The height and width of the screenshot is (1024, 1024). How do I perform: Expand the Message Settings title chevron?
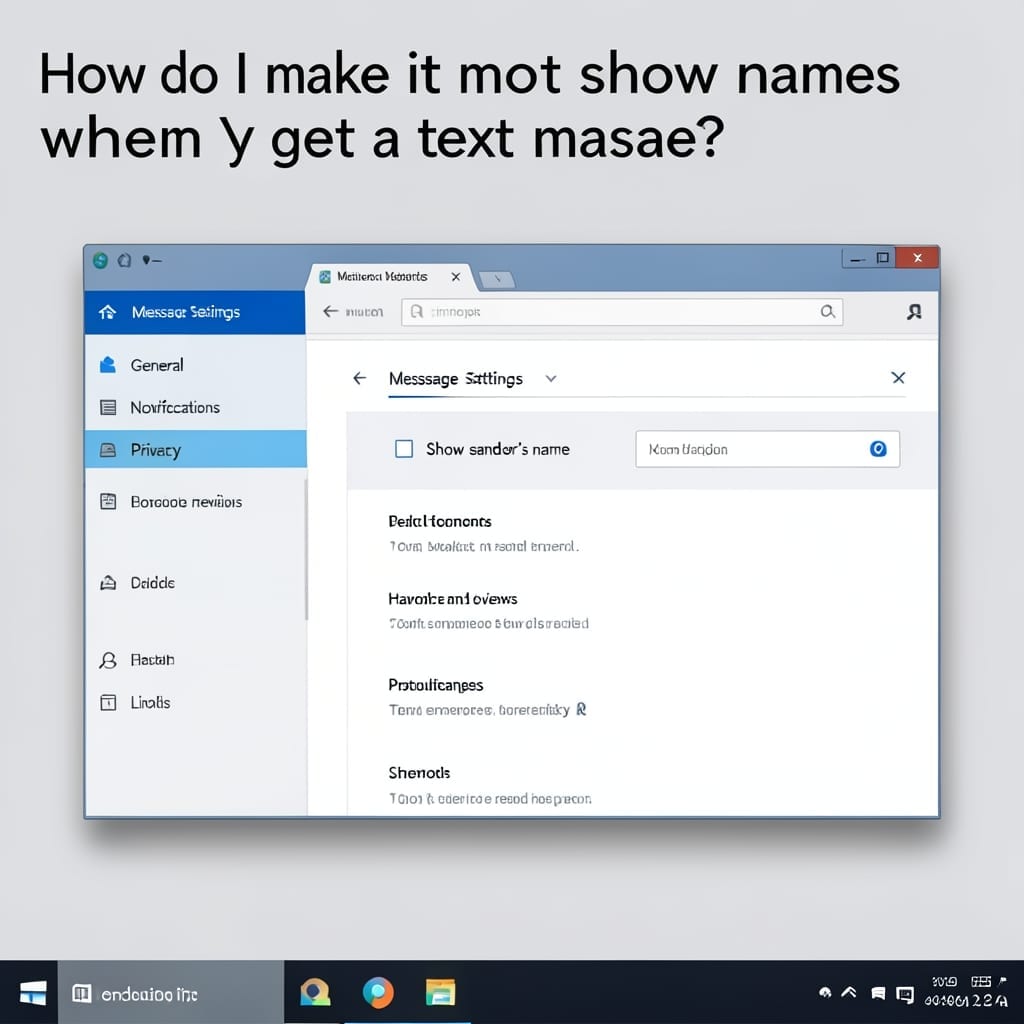point(551,379)
